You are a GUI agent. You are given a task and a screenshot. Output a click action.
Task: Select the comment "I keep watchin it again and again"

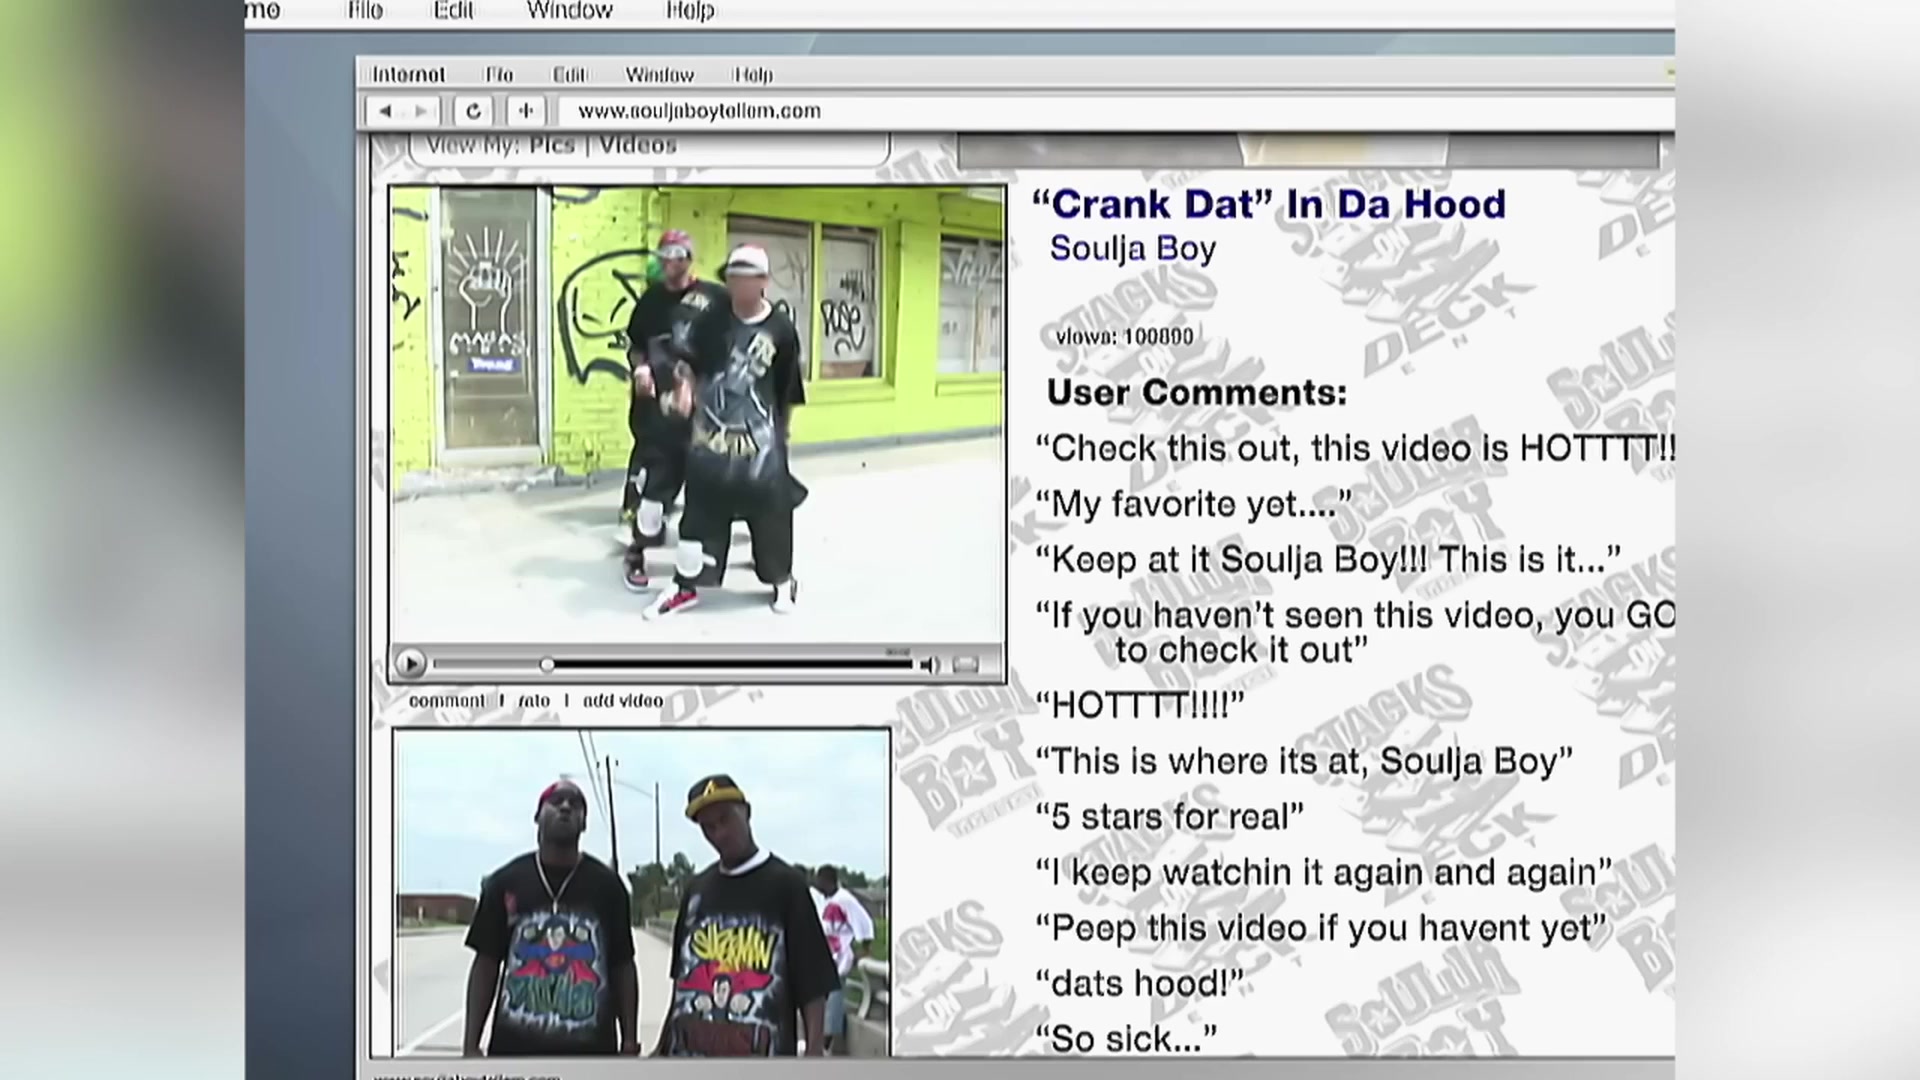click(1324, 873)
